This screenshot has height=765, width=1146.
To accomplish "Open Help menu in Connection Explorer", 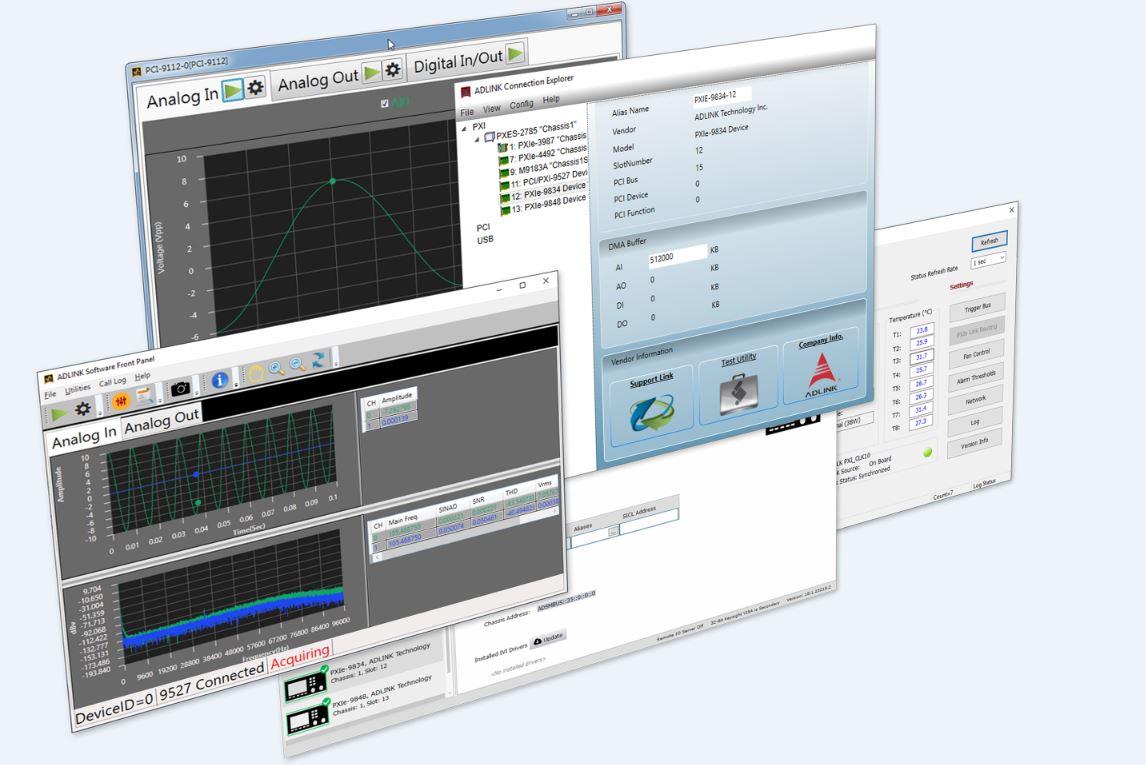I will tap(551, 99).
